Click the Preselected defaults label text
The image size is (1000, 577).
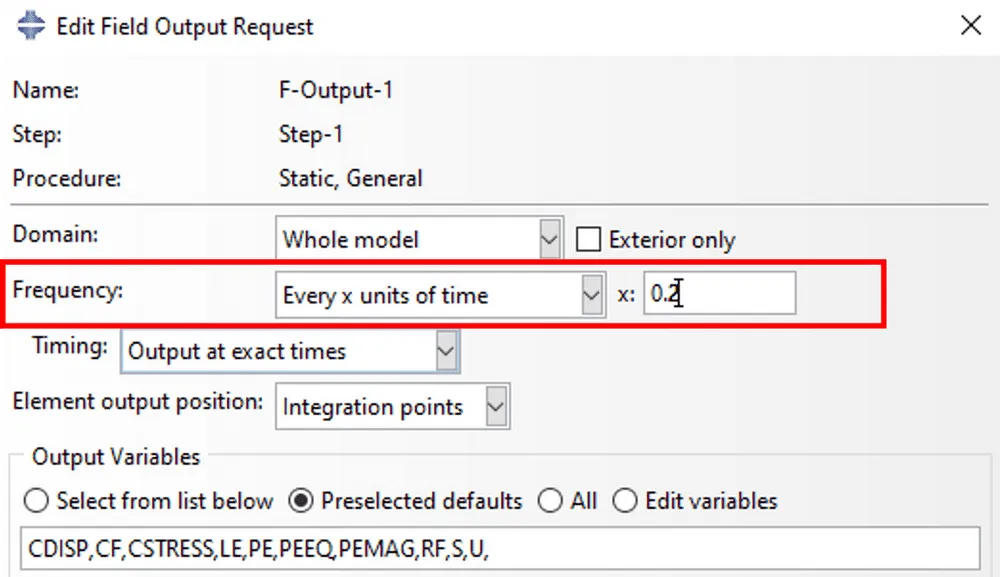coord(421,501)
